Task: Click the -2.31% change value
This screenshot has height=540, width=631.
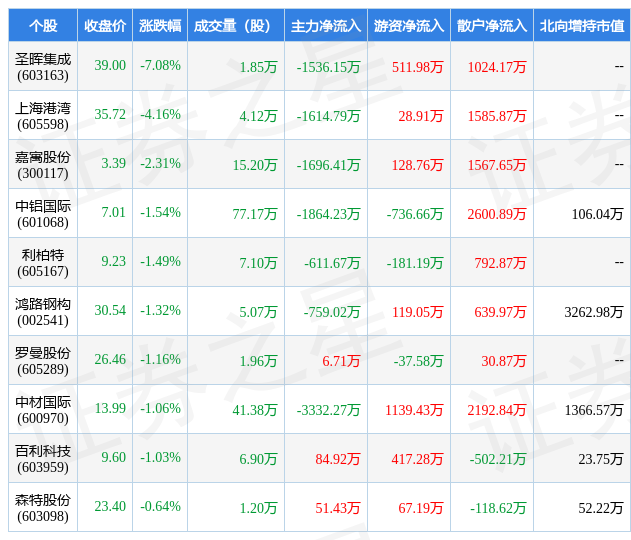Action: [160, 163]
